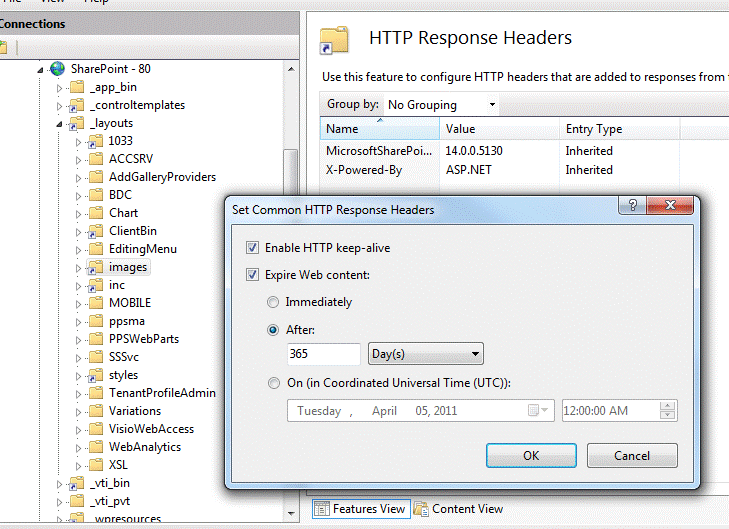Click the ClientBin folder icon
Viewport: 729px width, 529px height.
(x=96, y=231)
